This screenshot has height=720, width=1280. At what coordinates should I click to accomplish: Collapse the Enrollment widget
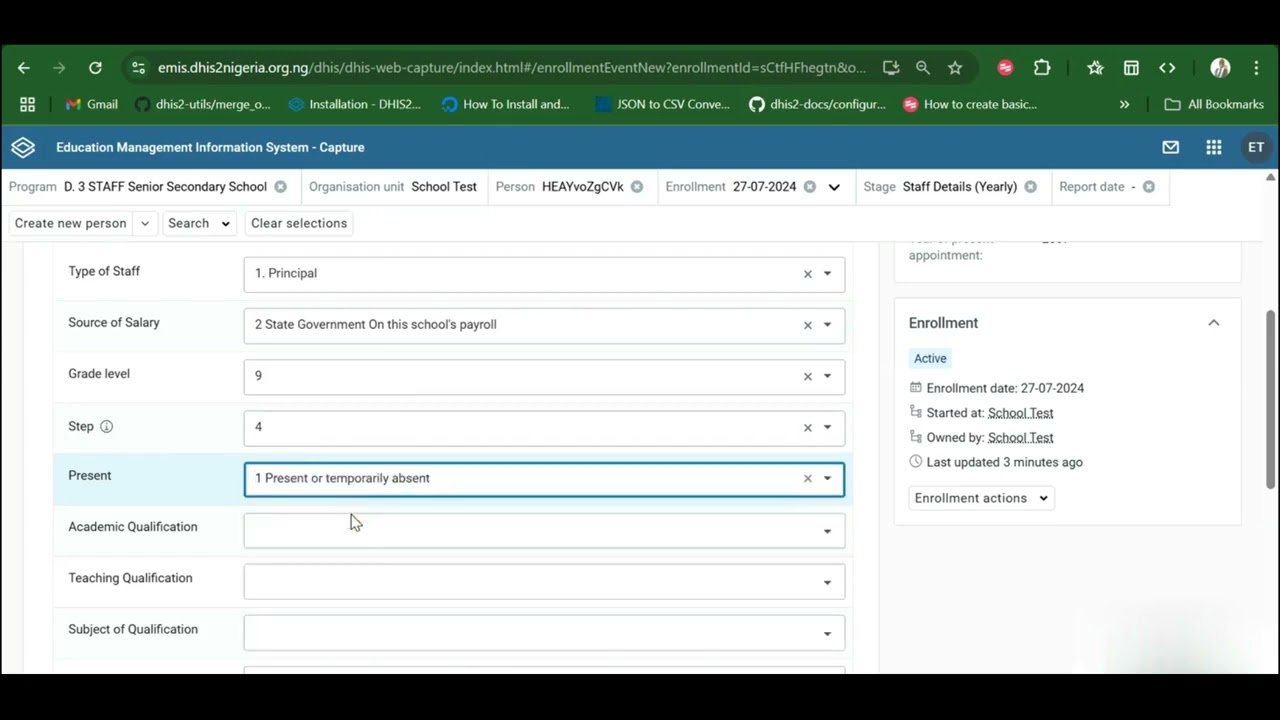tap(1214, 323)
